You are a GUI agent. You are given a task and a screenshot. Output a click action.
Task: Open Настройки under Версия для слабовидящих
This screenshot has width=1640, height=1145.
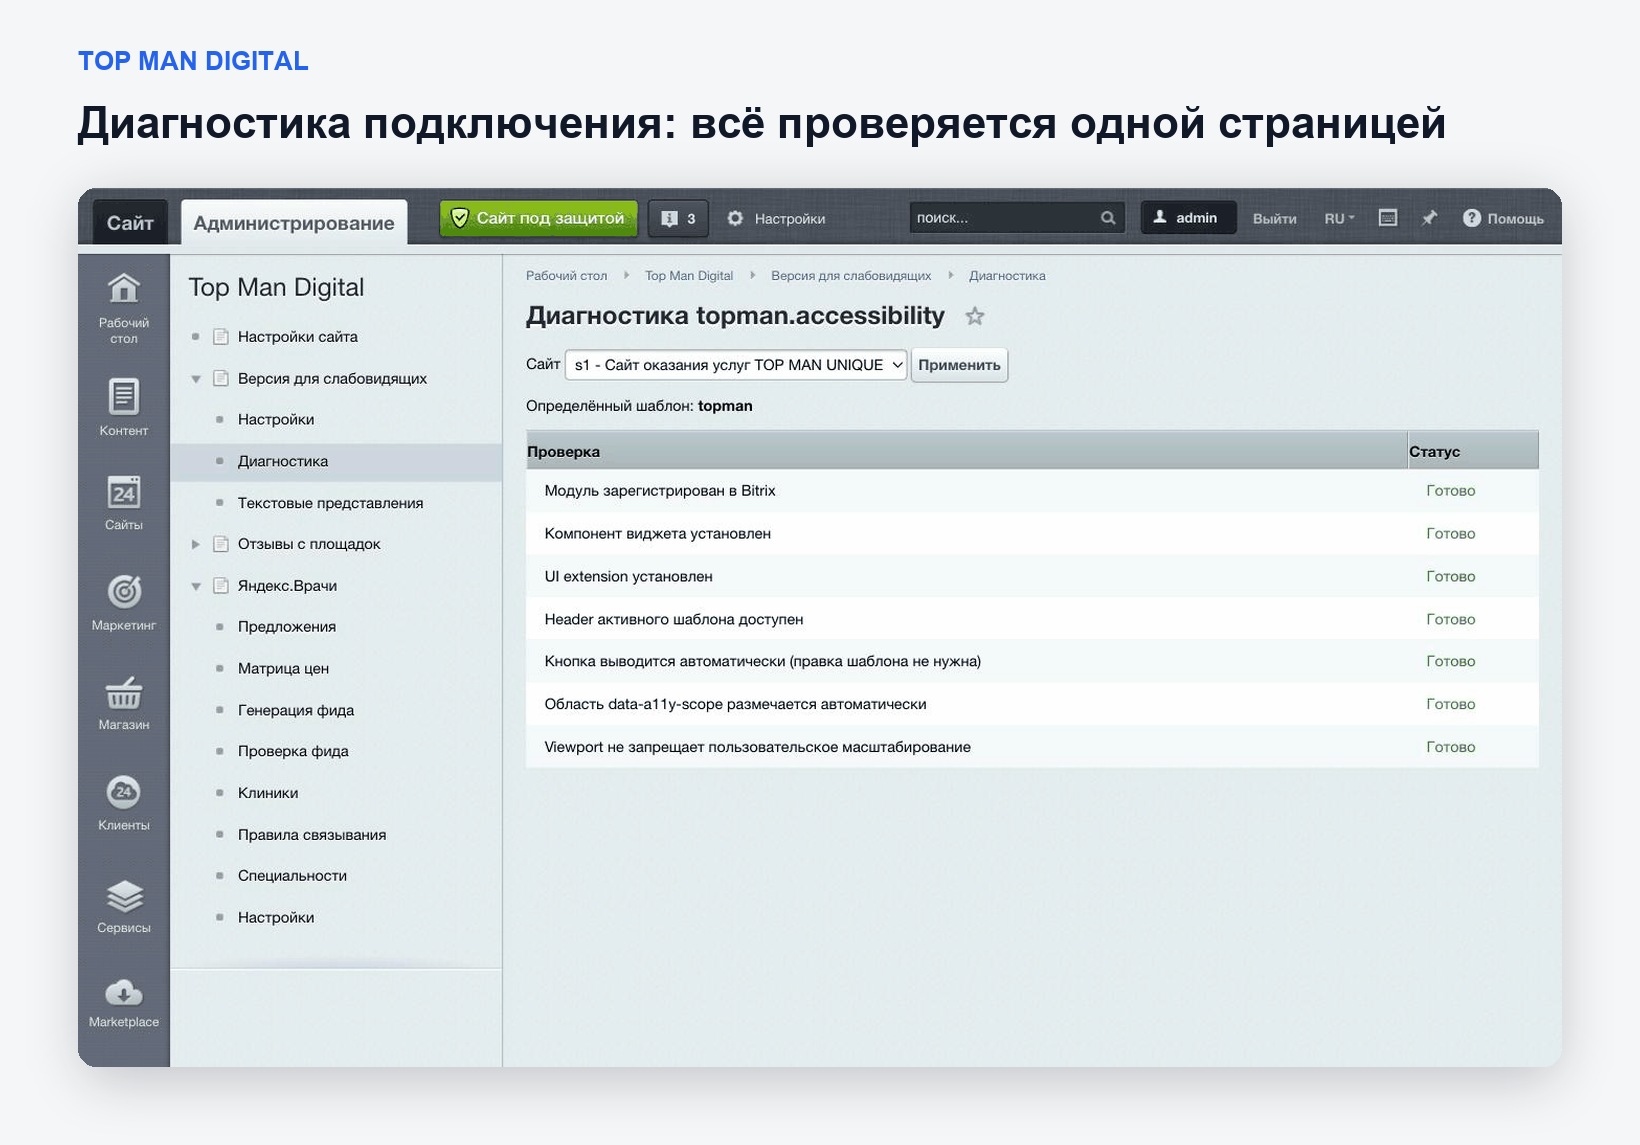tap(276, 420)
